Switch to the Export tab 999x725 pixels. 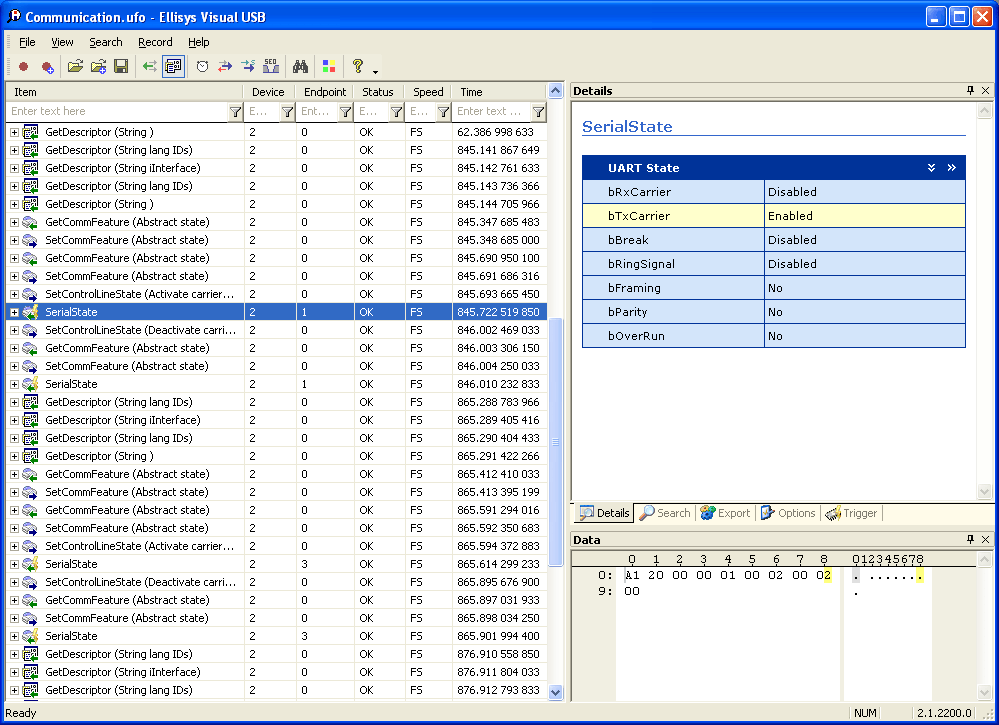(725, 513)
